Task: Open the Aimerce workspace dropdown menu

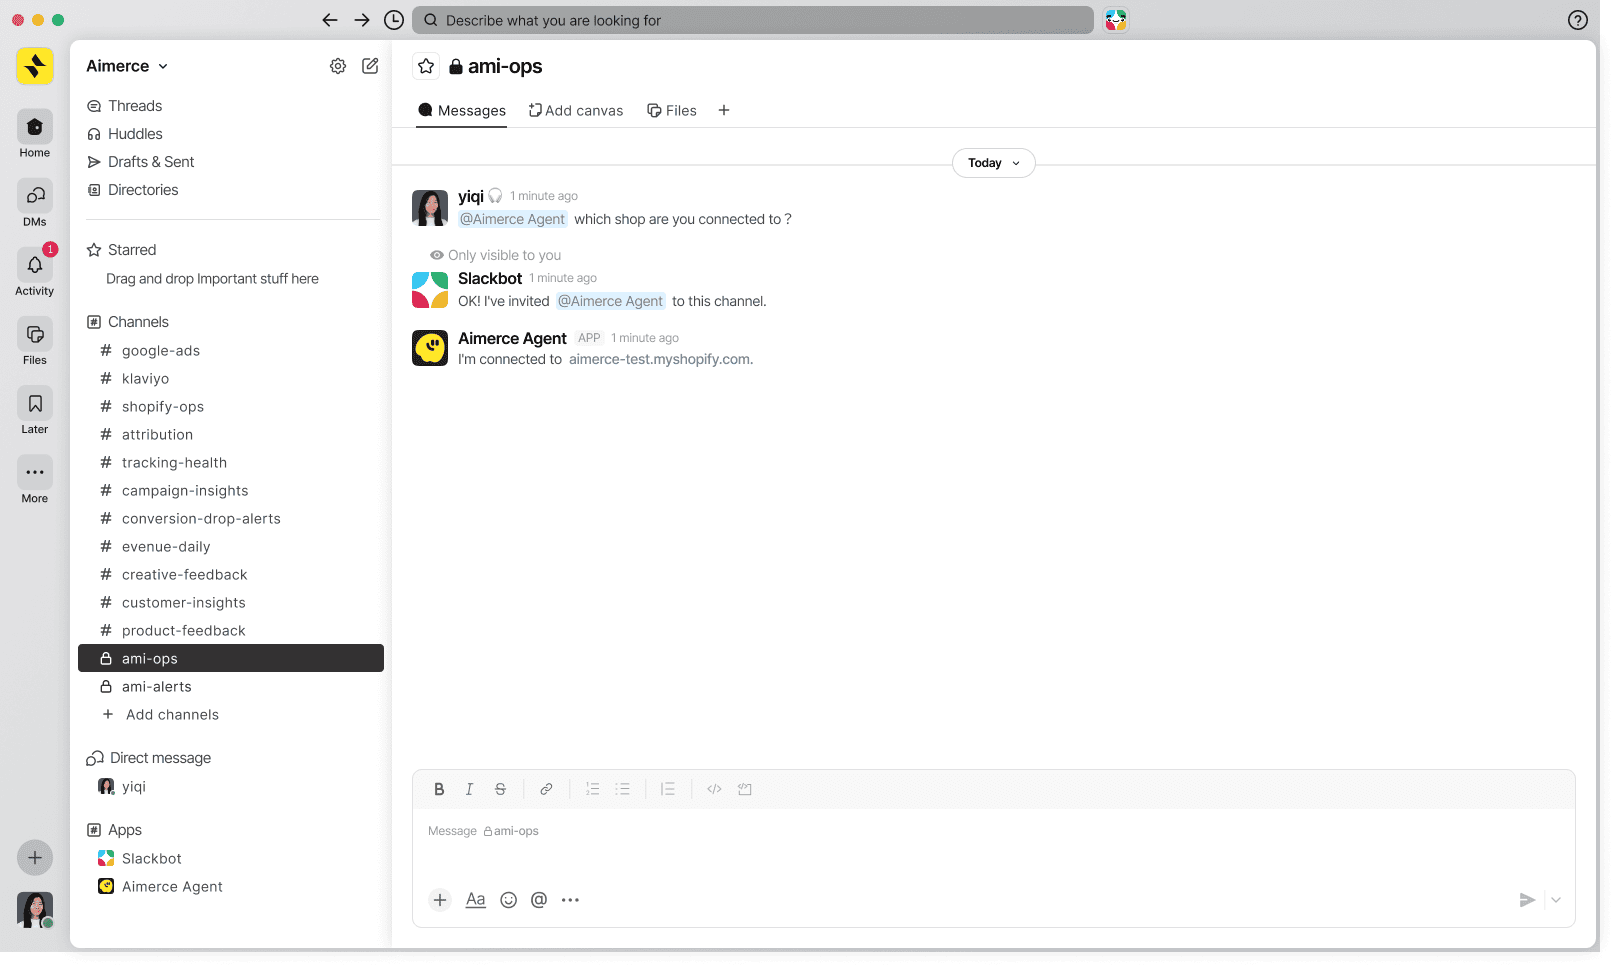Action: [x=127, y=66]
